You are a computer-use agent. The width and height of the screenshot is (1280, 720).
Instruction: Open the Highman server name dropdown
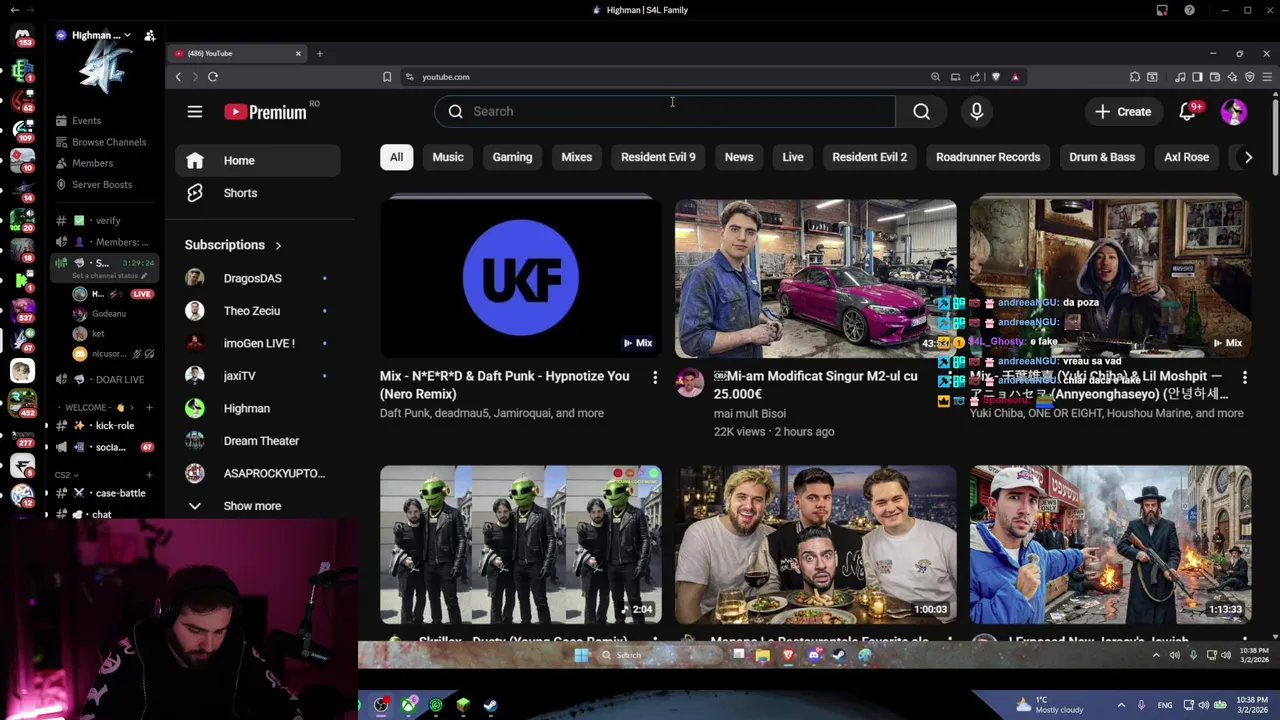95,35
